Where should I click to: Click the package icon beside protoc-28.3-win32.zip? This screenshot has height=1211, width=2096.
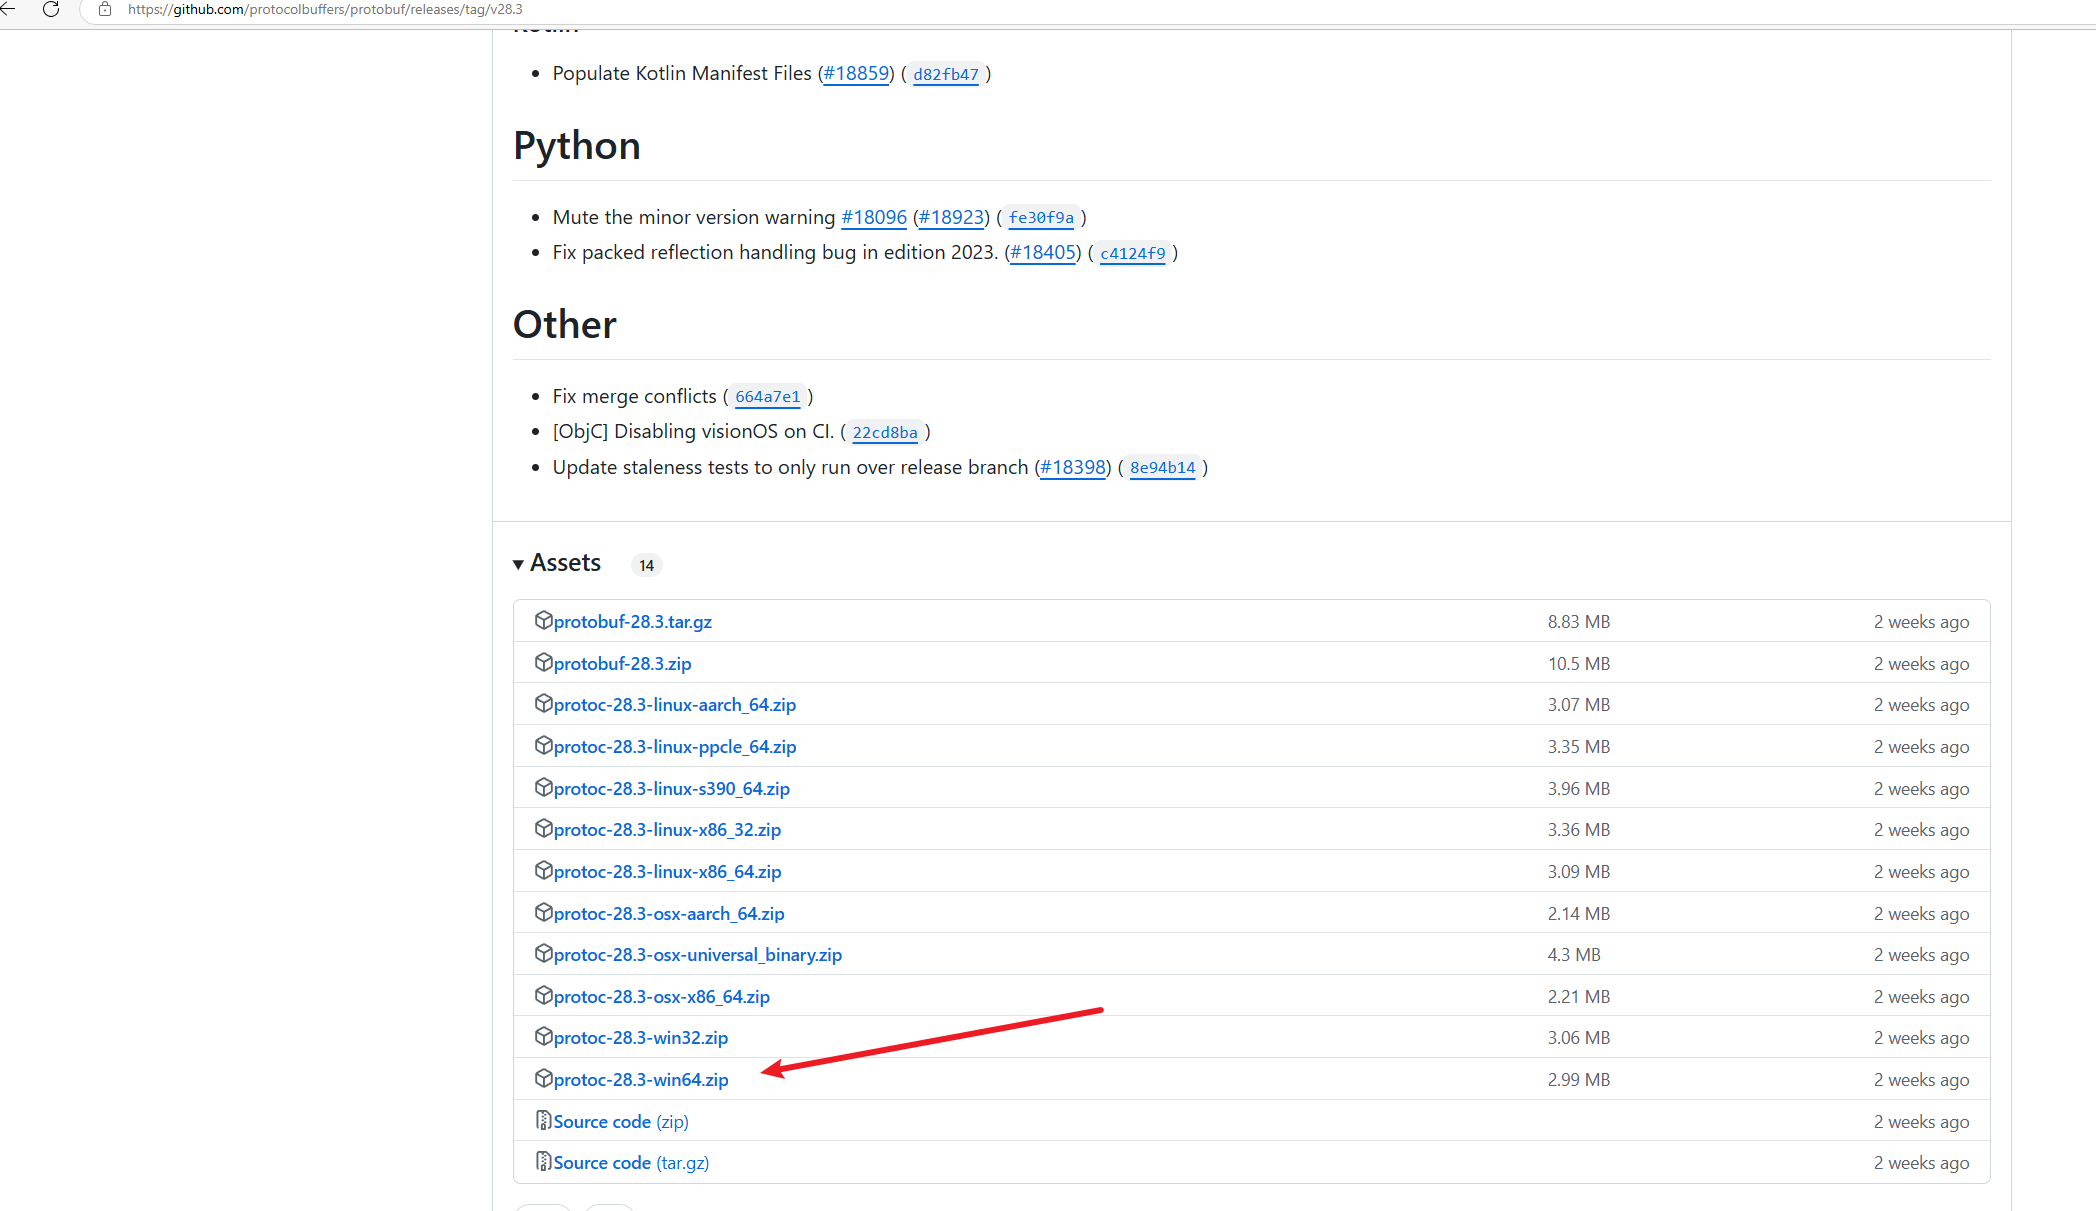click(x=543, y=1036)
